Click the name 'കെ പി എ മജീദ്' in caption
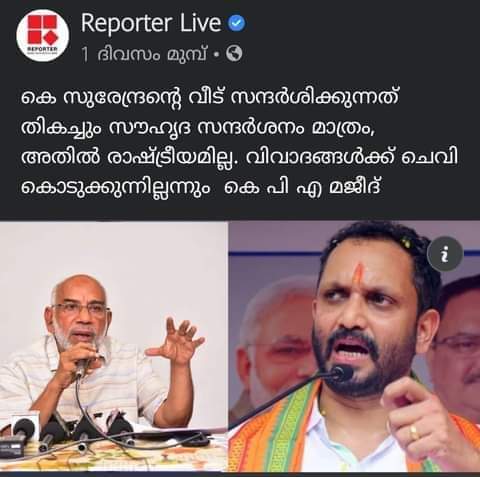Viewport: 480px width, 477px height. point(302,188)
